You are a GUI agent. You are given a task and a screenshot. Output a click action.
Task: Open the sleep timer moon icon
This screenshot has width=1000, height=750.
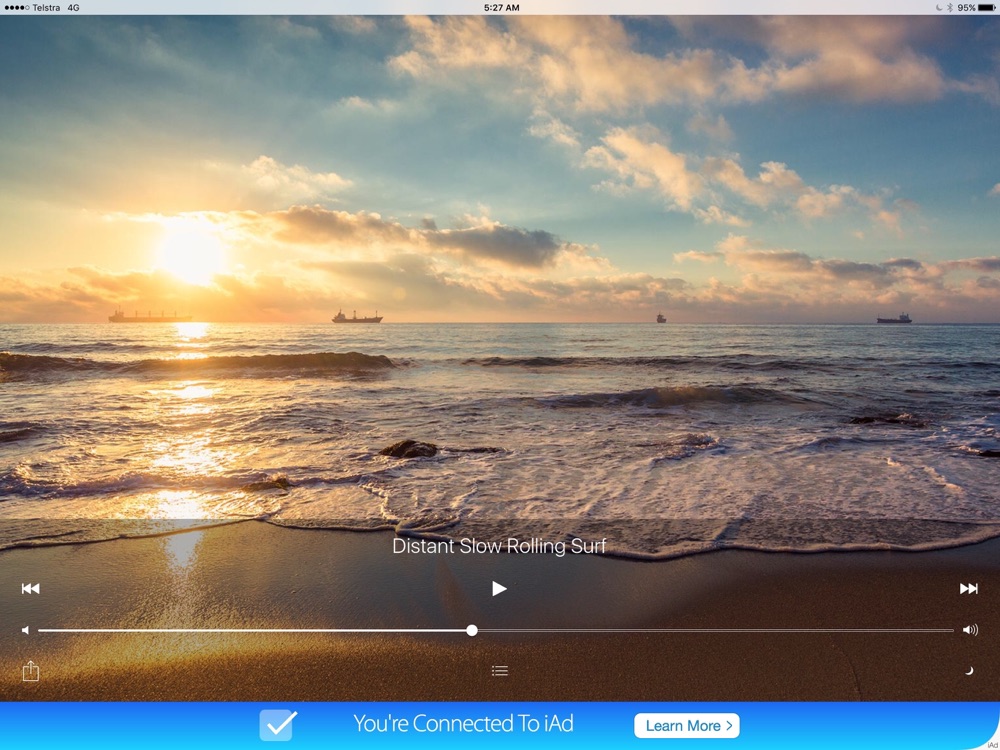tap(969, 670)
